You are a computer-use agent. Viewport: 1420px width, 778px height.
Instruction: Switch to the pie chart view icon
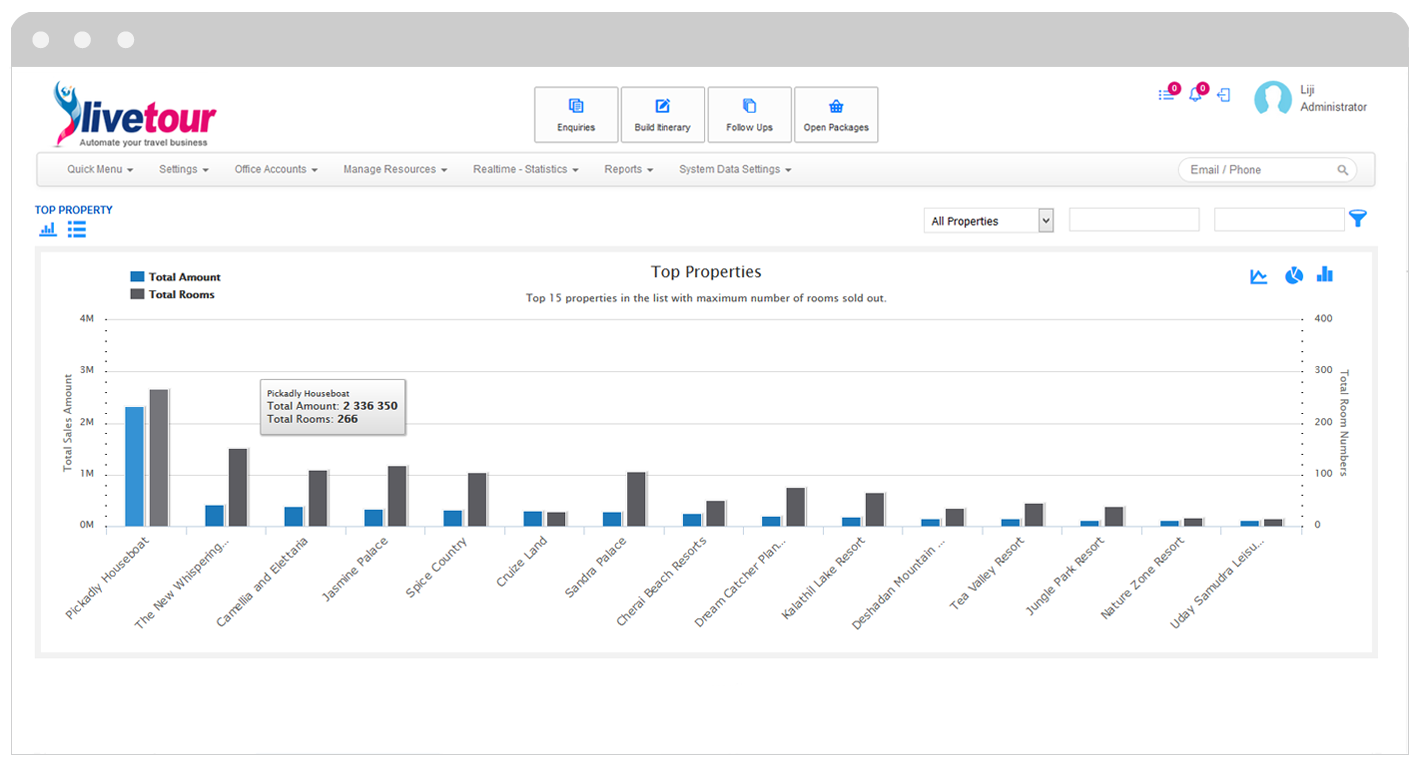tap(1293, 275)
